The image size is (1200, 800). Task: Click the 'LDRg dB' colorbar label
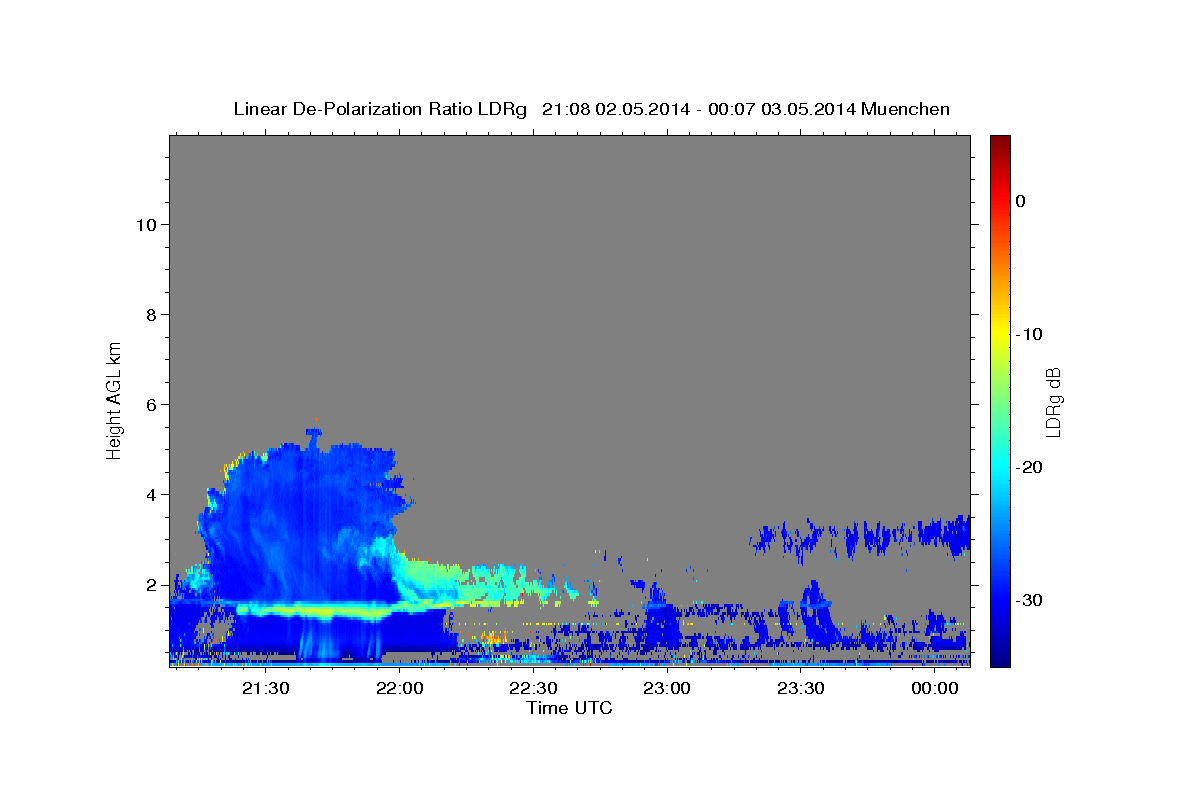point(1053,401)
